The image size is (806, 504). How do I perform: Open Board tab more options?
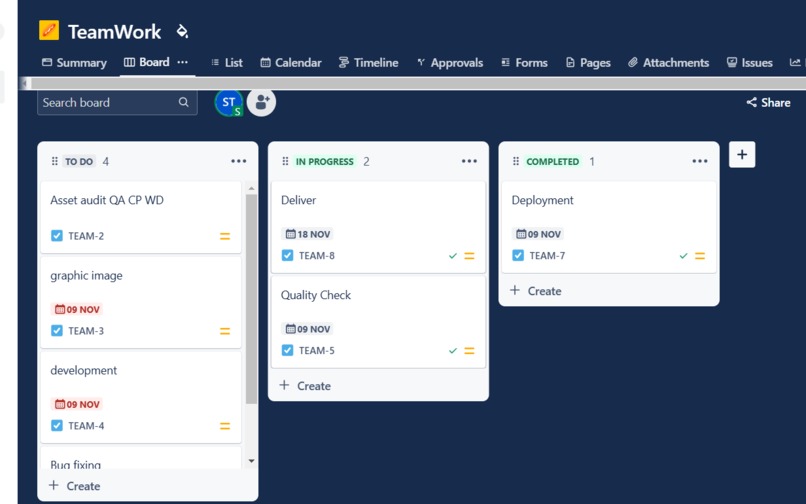point(182,62)
